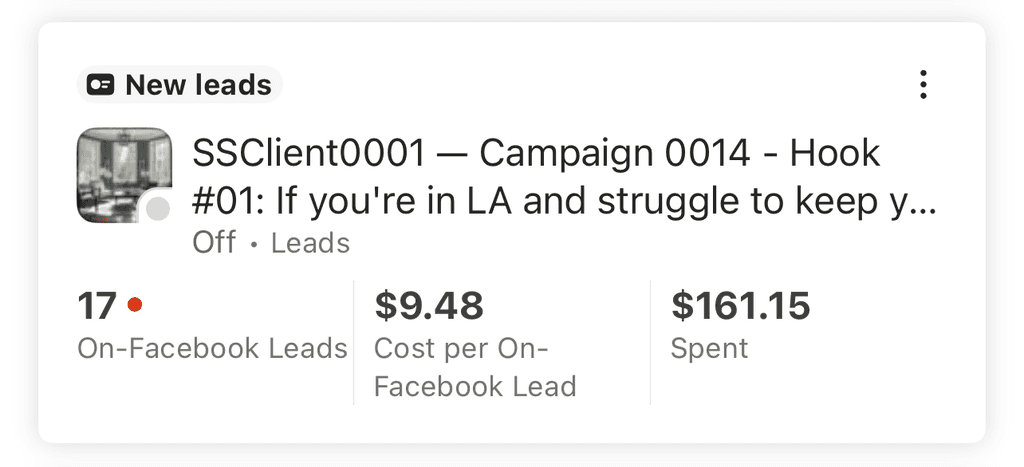Click the red dot next to 17
The width and height of the screenshot is (1024, 467).
pos(135,305)
